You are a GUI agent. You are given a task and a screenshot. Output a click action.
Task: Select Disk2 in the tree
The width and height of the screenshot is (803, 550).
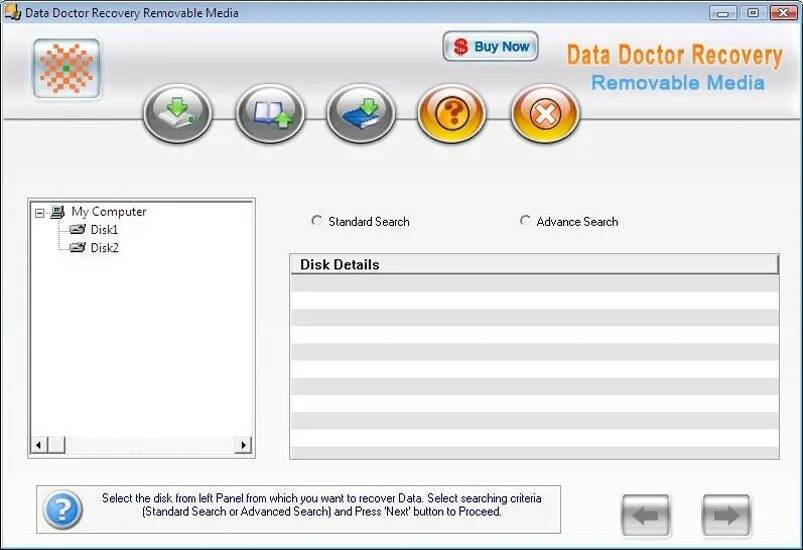[104, 248]
